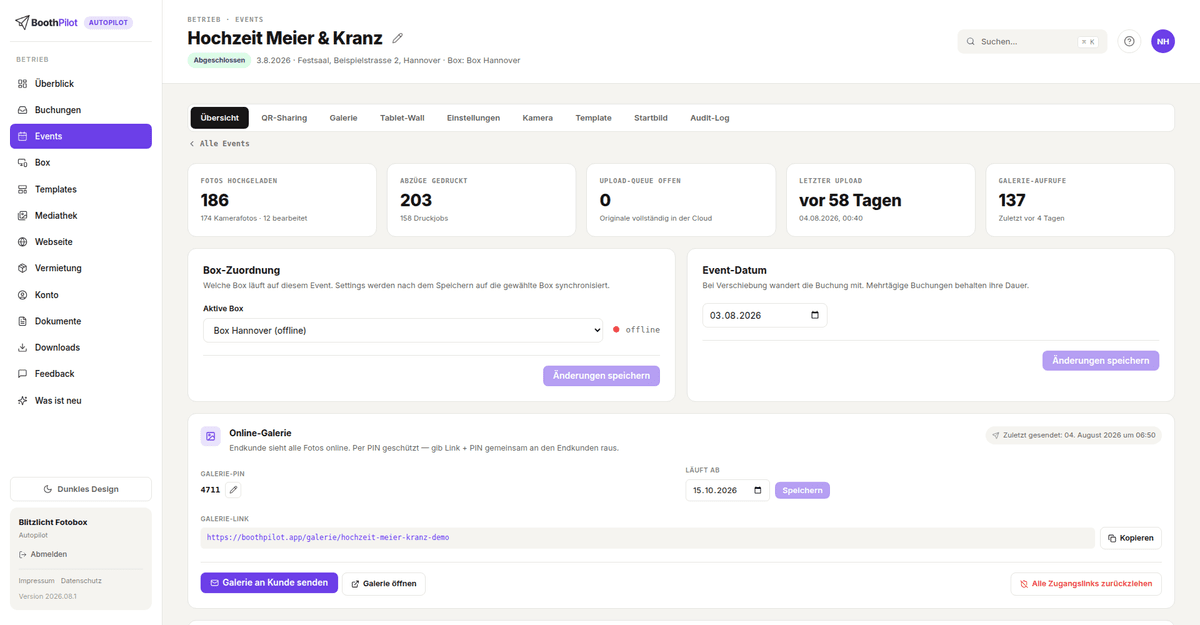Click the Vermietung package icon
Image resolution: width=1200 pixels, height=625 pixels.
click(23, 268)
